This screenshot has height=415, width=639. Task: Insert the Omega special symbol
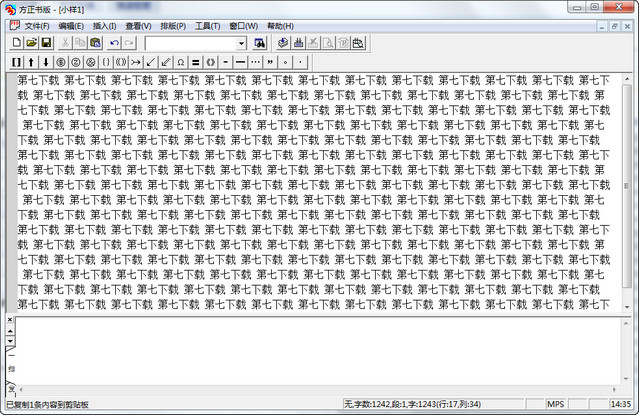[x=181, y=62]
